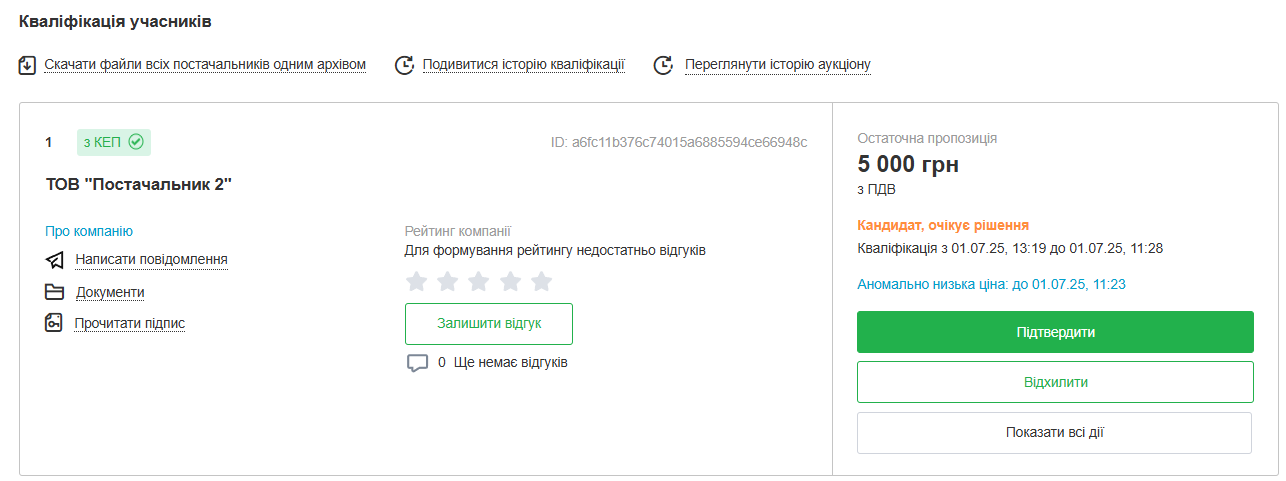Select the fifth rating star

pyautogui.click(x=541, y=281)
